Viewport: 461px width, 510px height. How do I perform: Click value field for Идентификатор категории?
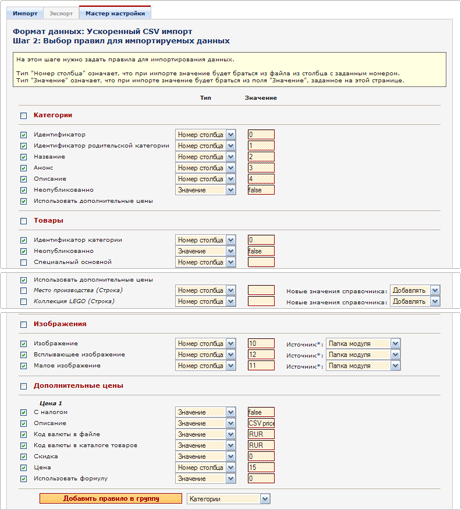click(x=261, y=240)
